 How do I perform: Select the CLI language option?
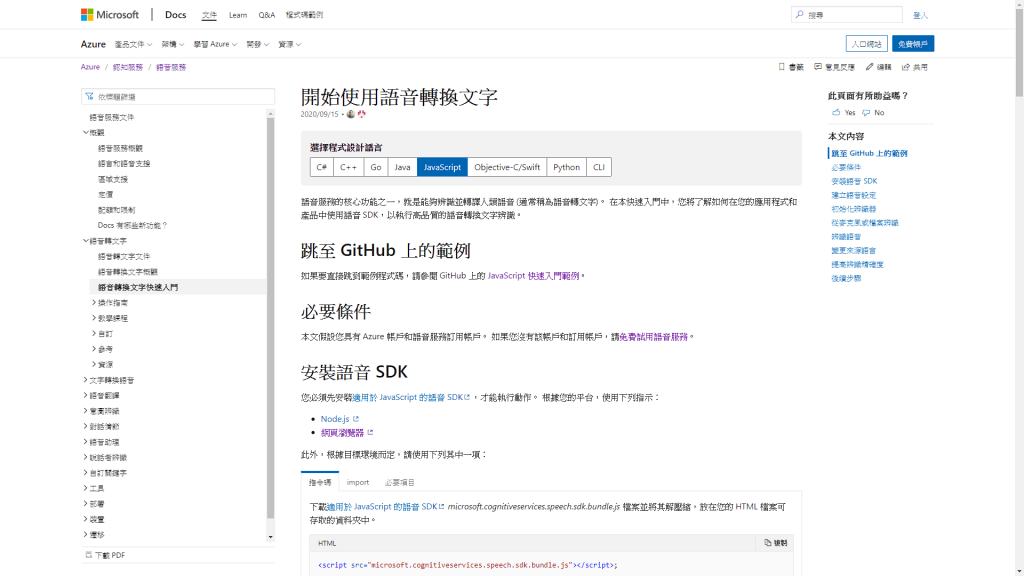[x=599, y=167]
